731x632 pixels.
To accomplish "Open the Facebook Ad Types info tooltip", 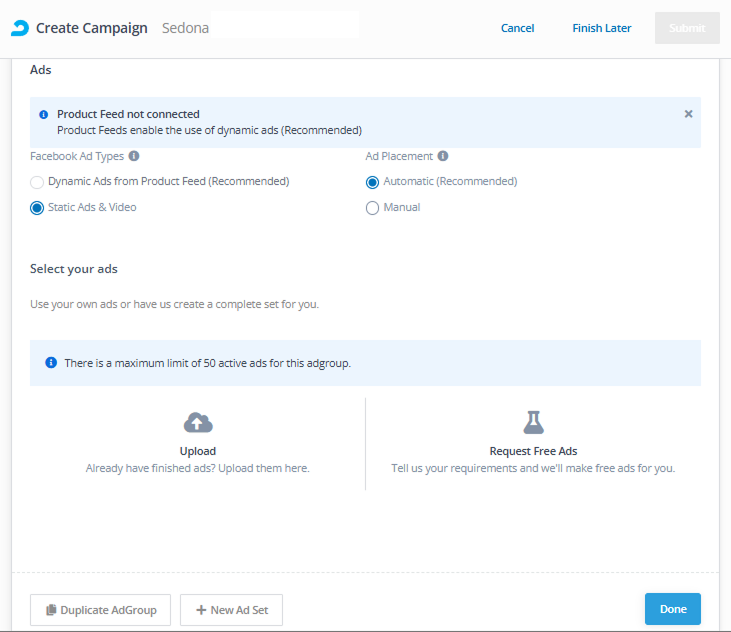I will tap(134, 156).
